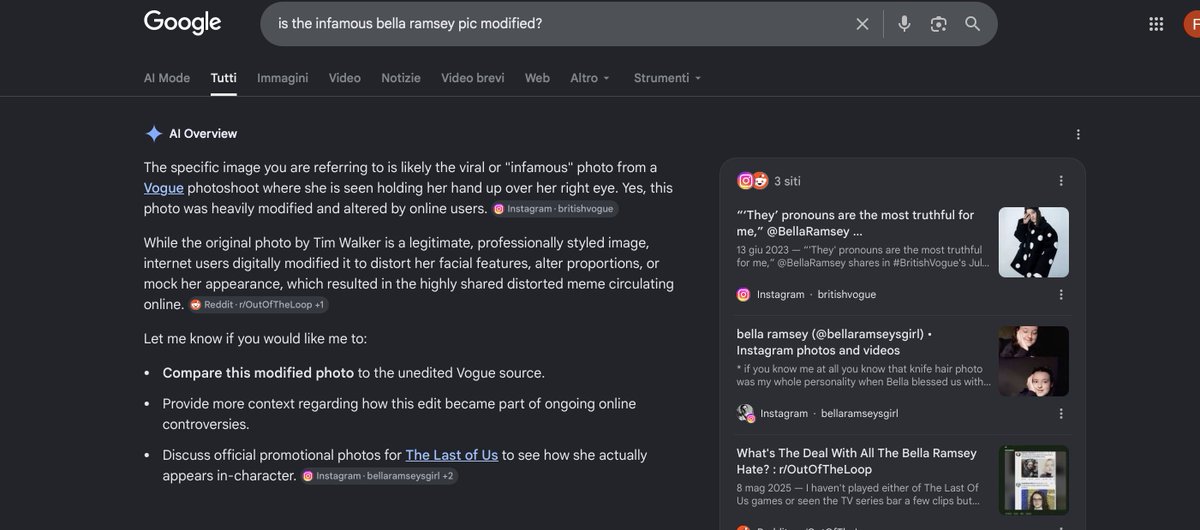Select the Tutti tab
The width and height of the screenshot is (1200, 530).
pos(223,78)
